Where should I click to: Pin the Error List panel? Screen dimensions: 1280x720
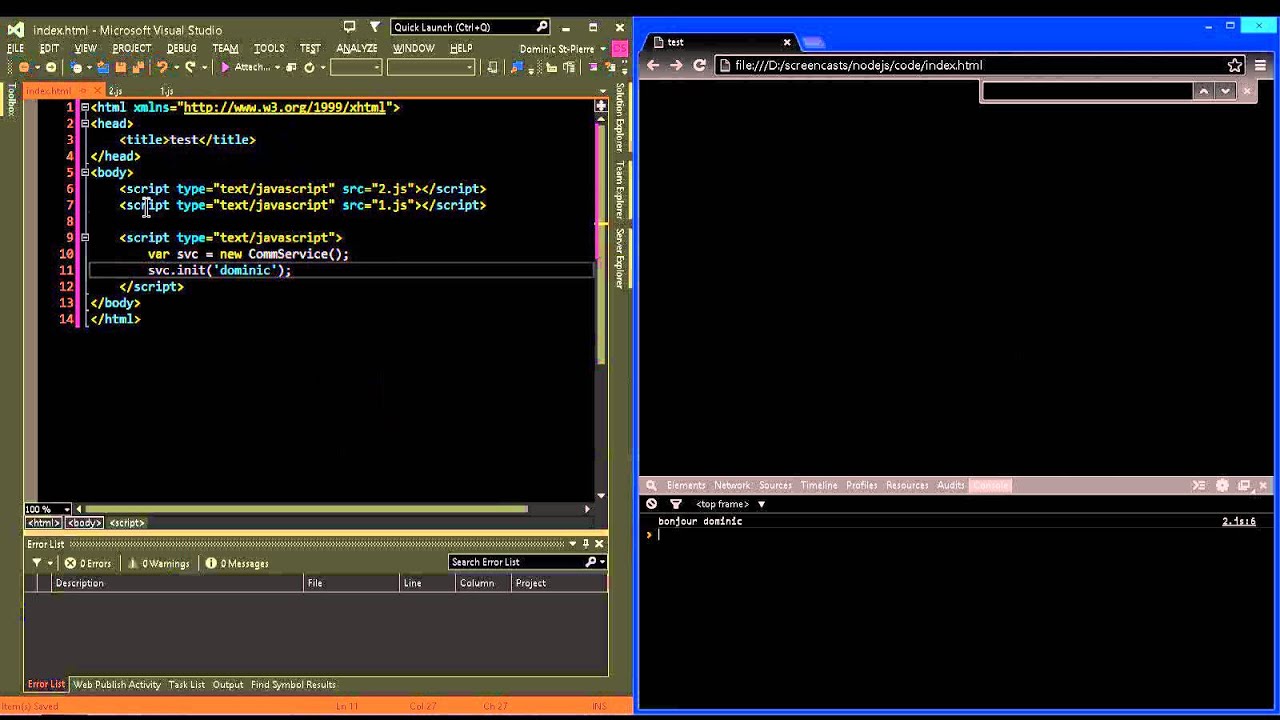tap(586, 544)
